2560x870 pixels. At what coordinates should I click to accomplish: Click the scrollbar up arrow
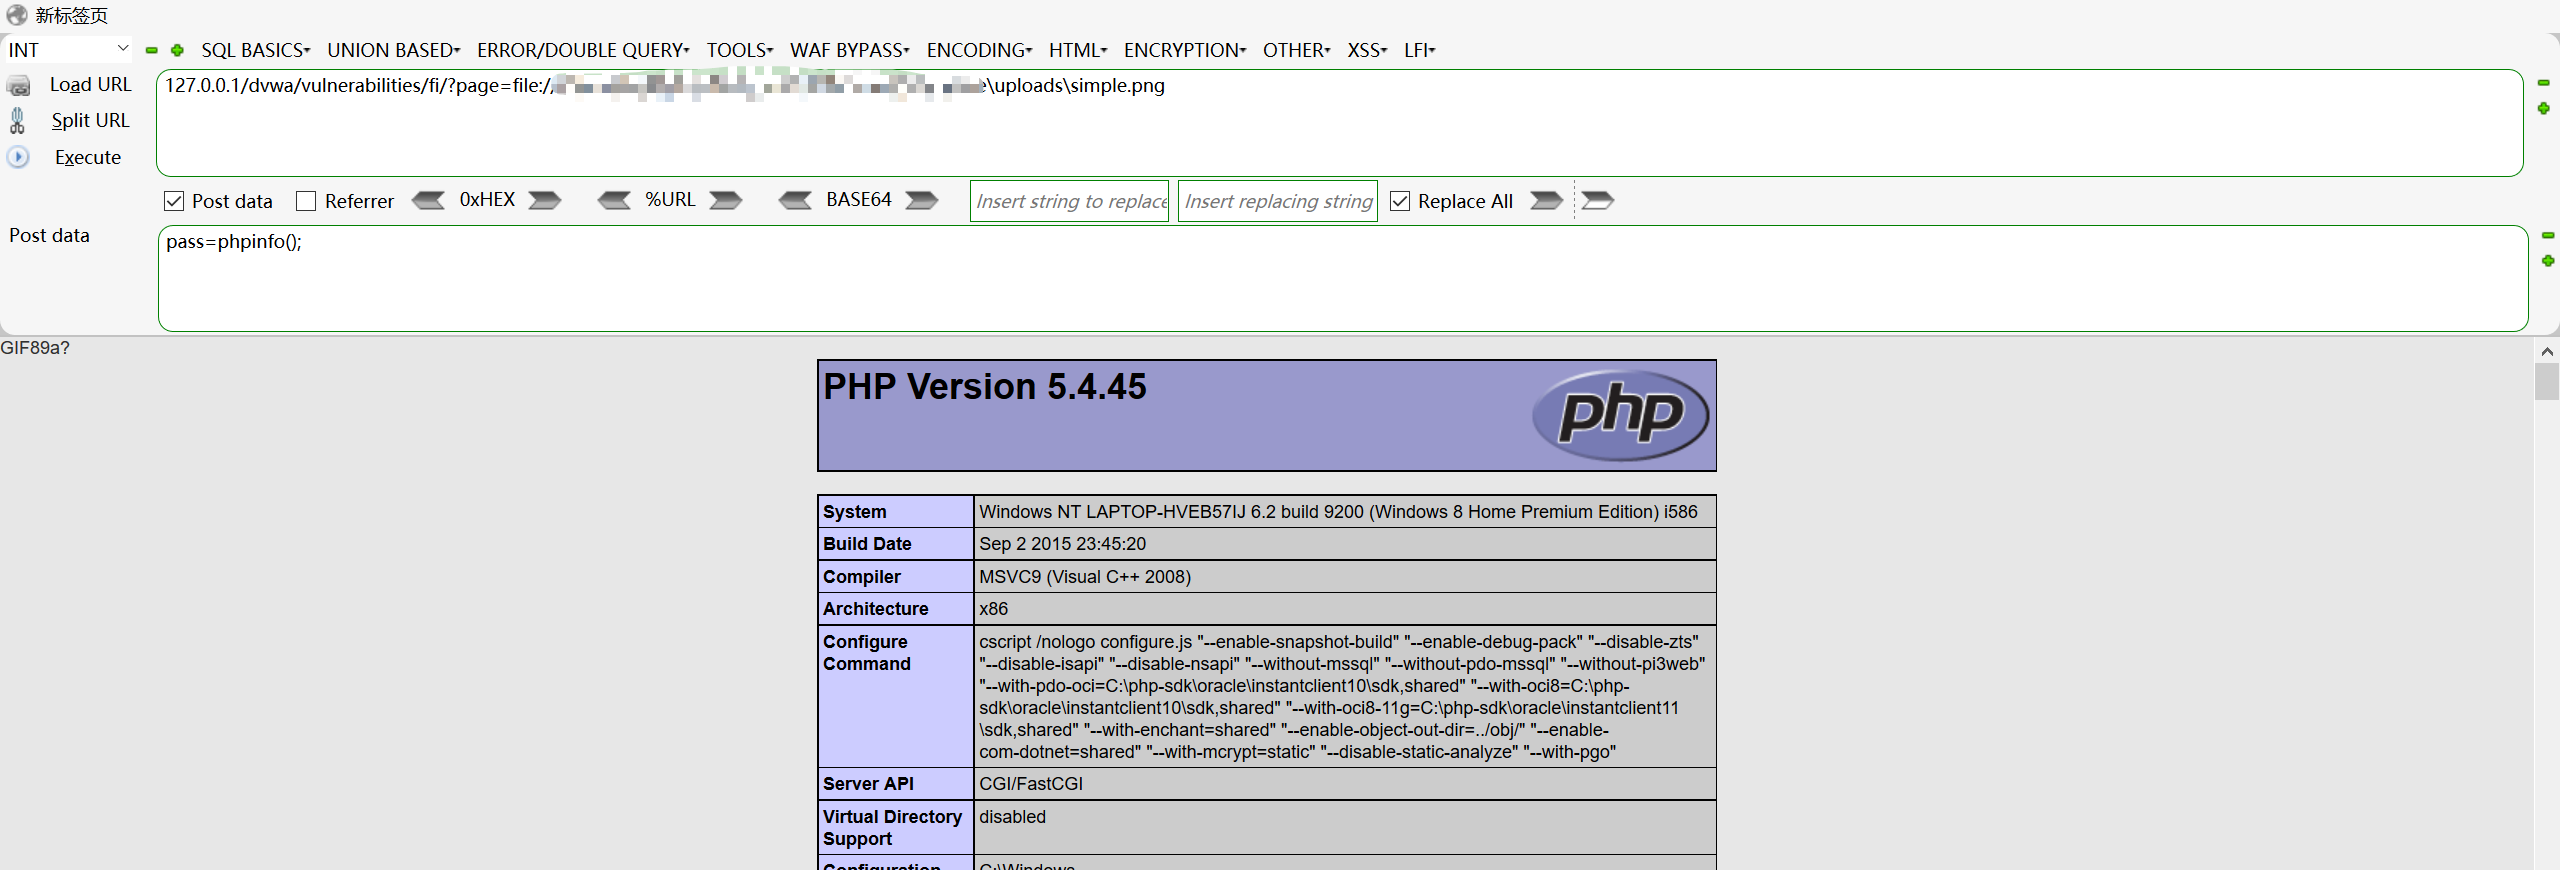coord(2547,351)
